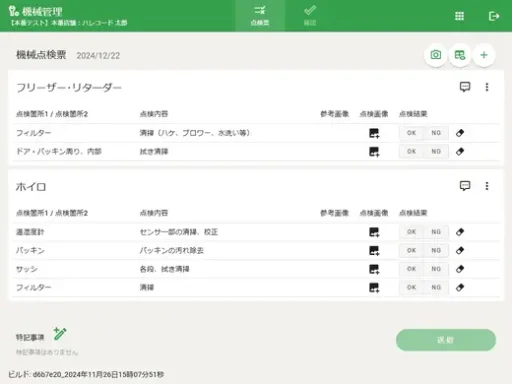Click the 送信 submit button
The width and height of the screenshot is (512, 384).
point(446,340)
